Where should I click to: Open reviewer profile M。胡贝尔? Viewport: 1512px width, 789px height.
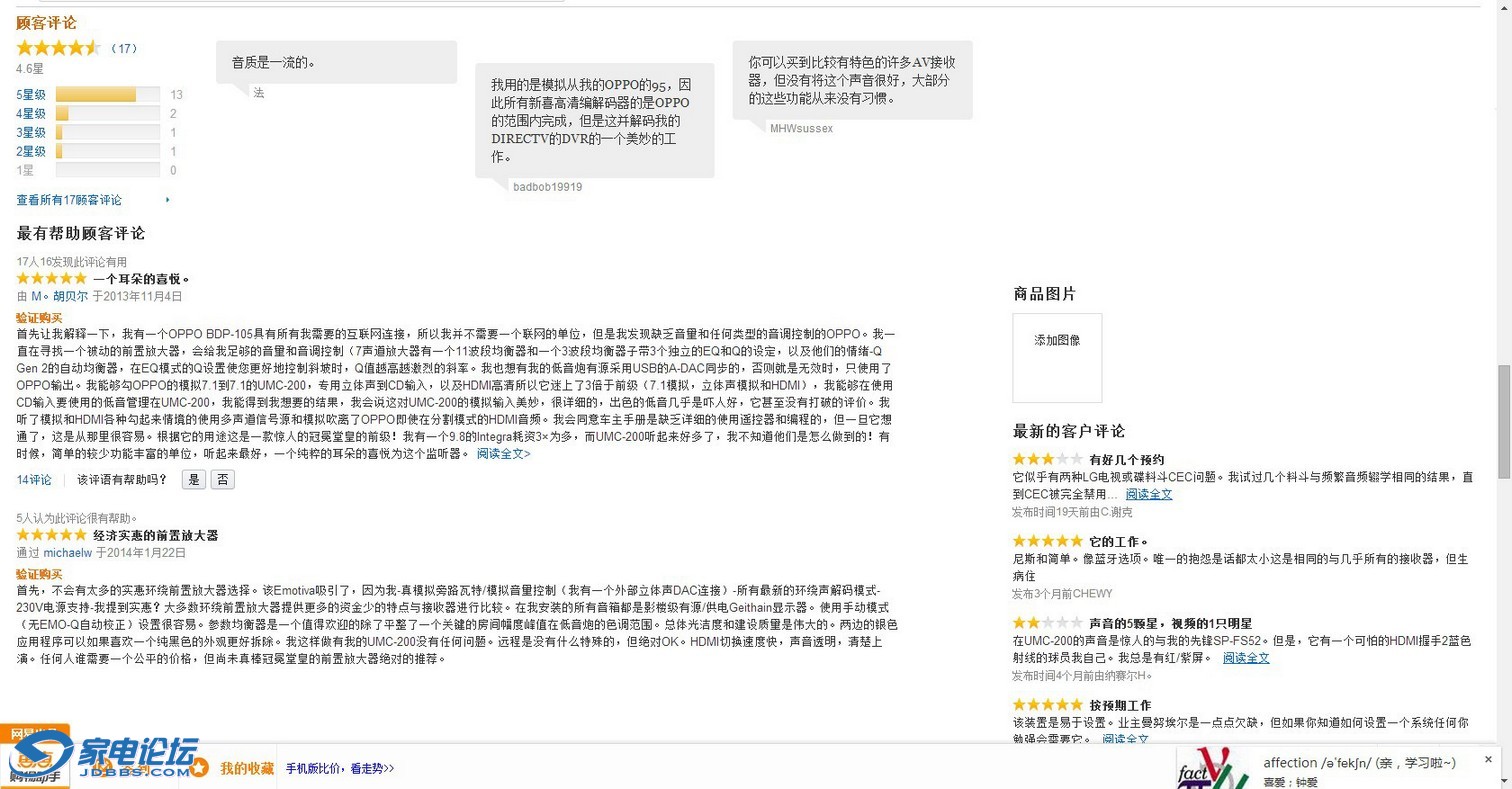(x=59, y=297)
